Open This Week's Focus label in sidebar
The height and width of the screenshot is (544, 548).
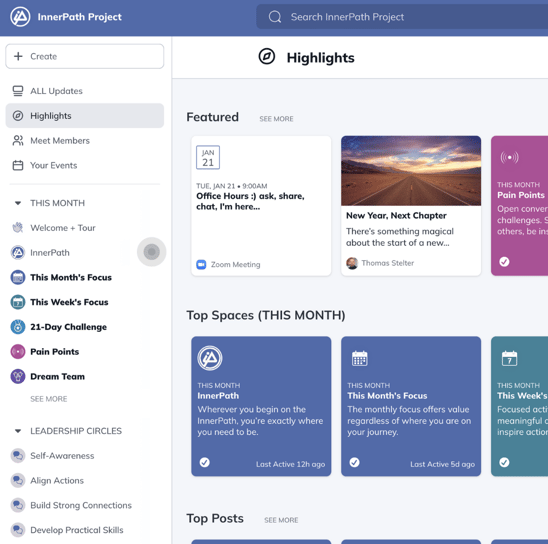[x=69, y=302]
